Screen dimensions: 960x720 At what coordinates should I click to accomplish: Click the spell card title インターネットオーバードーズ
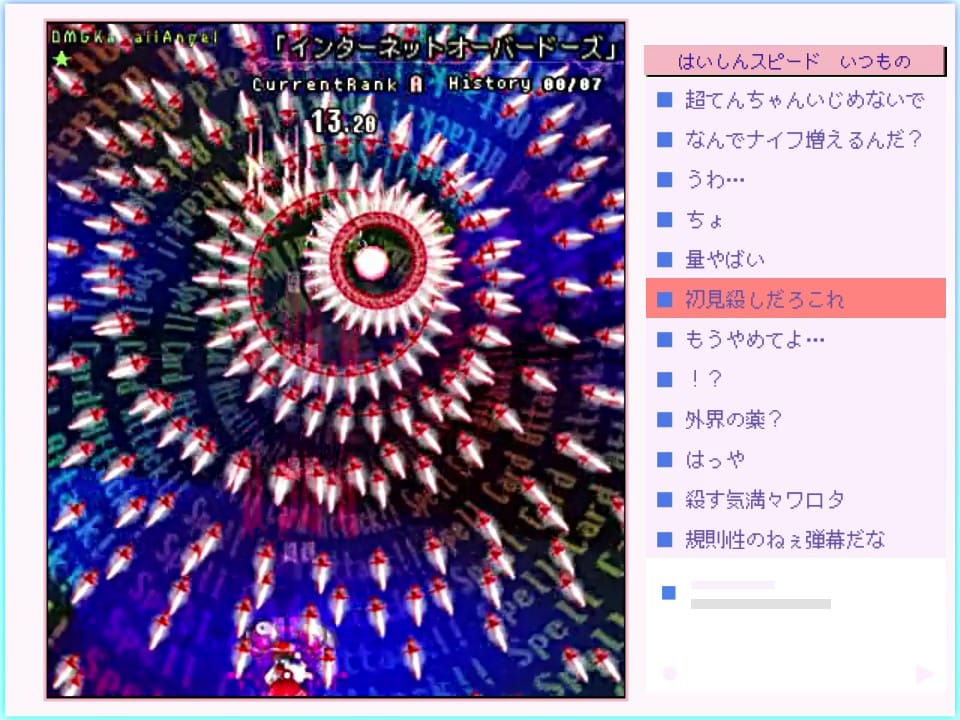point(445,48)
